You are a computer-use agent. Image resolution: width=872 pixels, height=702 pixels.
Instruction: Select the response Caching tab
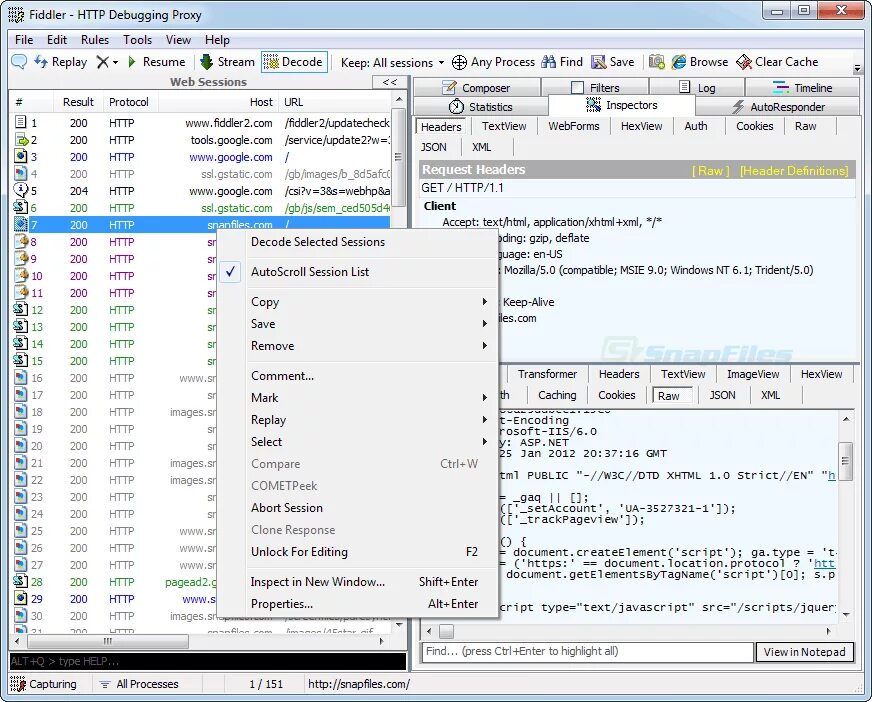[557, 396]
